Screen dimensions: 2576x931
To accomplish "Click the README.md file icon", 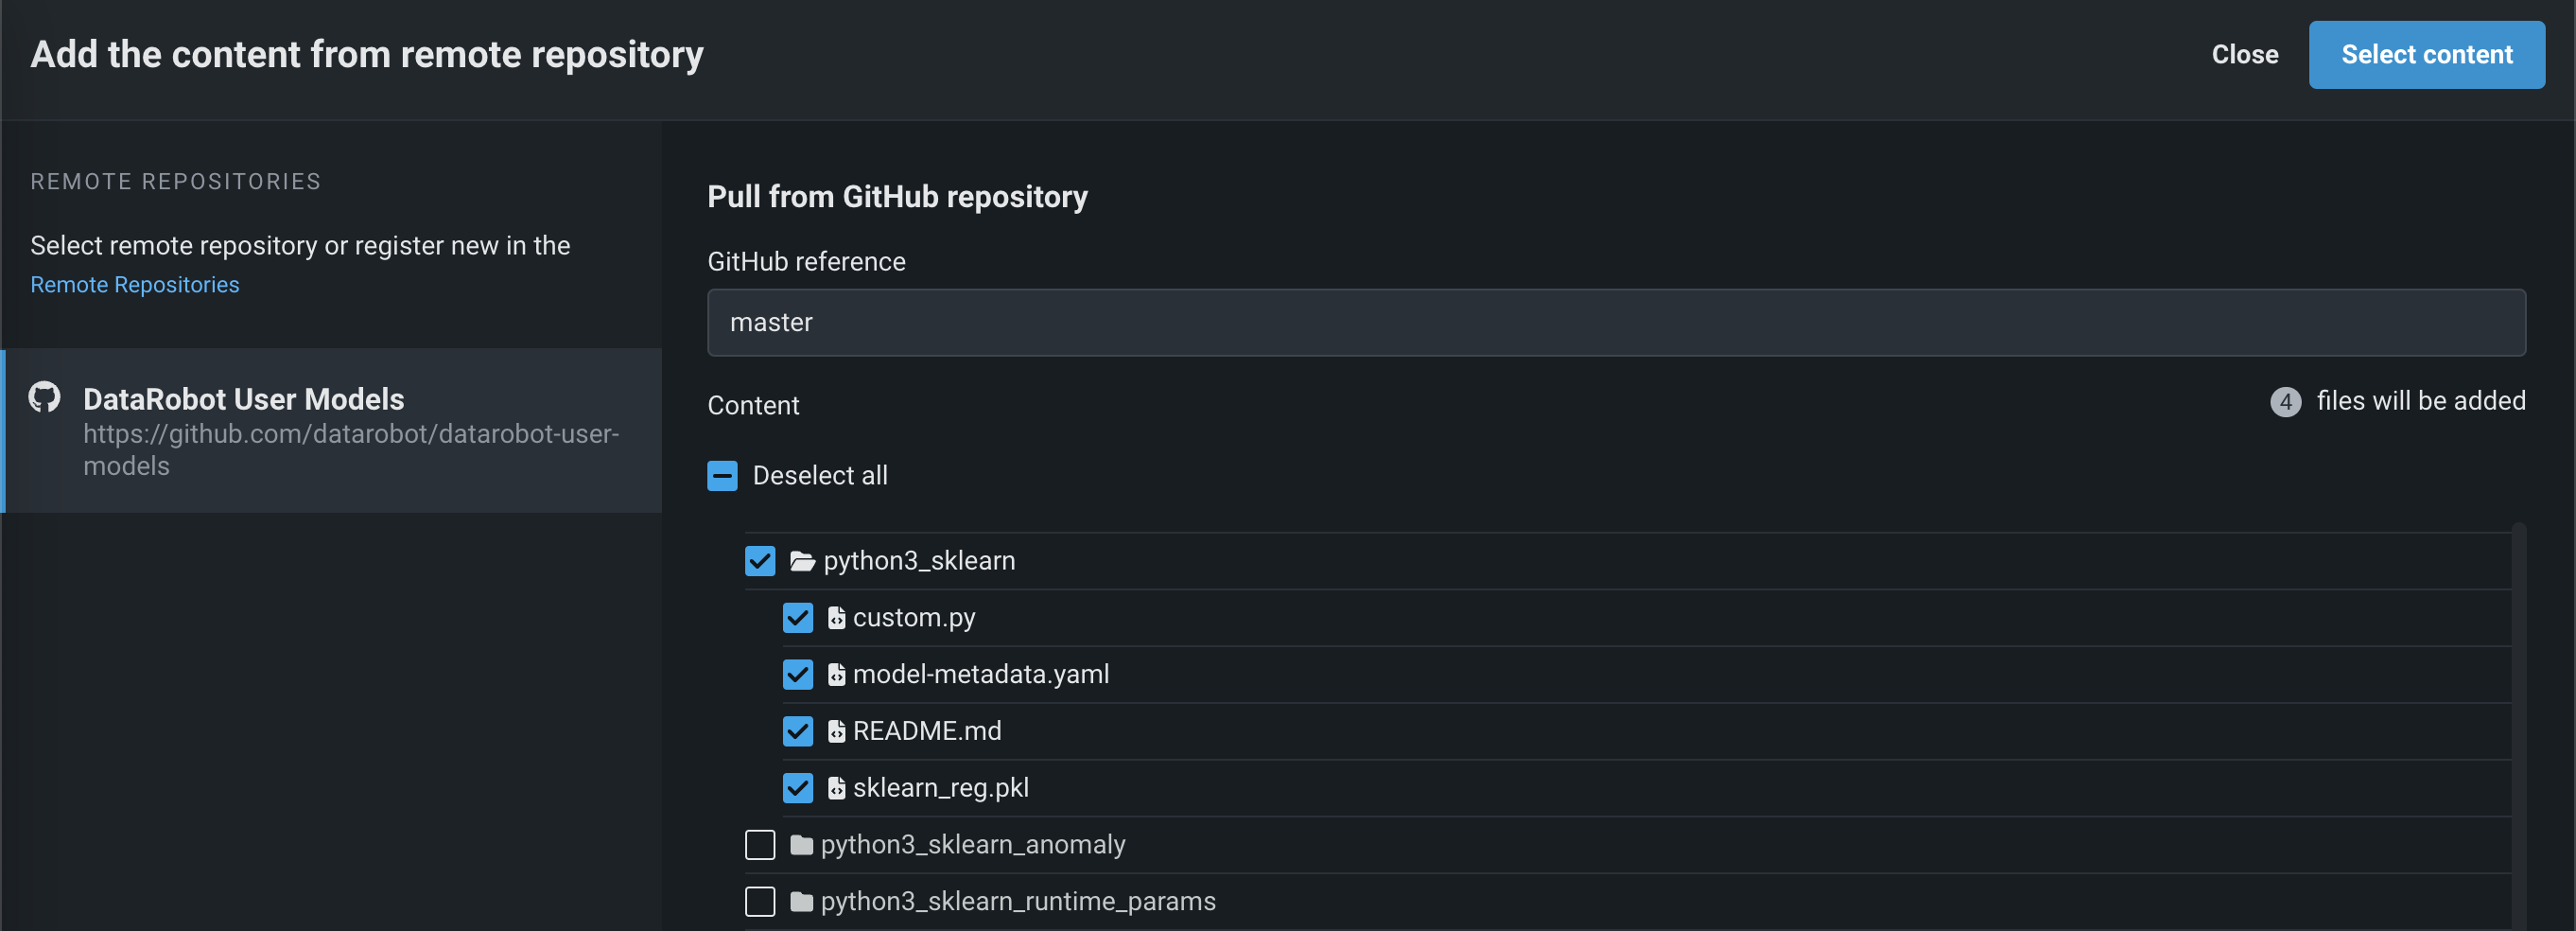I will (x=836, y=732).
